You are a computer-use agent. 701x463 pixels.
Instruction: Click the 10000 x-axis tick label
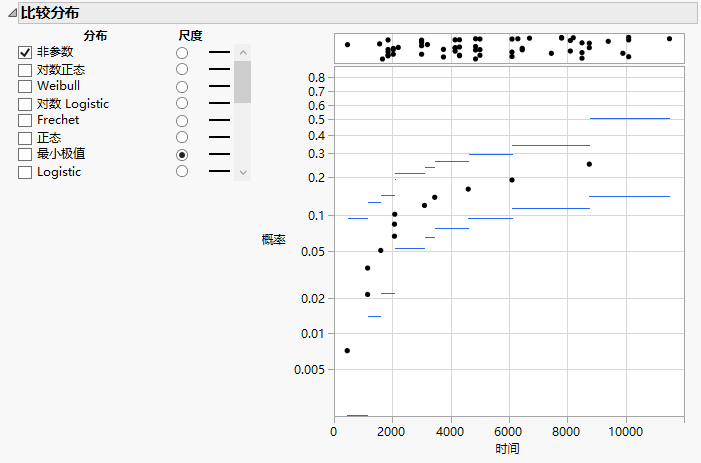point(626,432)
